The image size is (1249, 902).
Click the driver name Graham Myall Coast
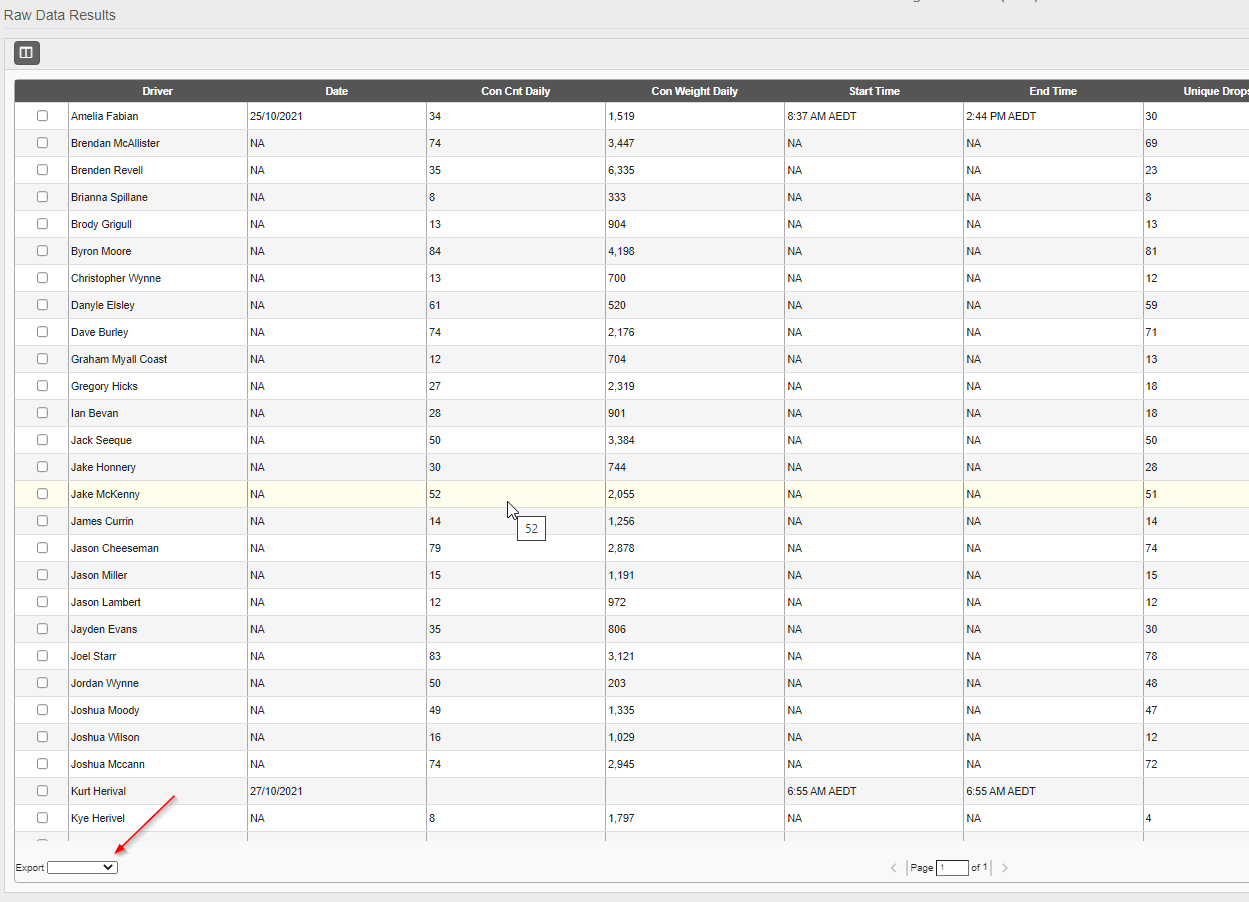119,359
